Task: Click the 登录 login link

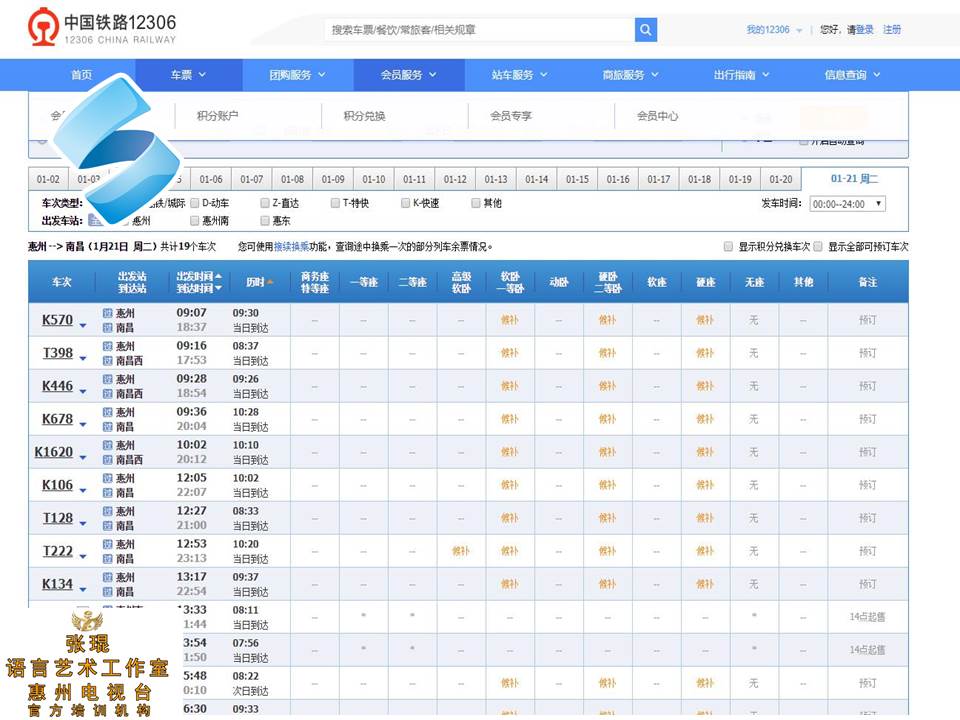Action: pos(864,29)
